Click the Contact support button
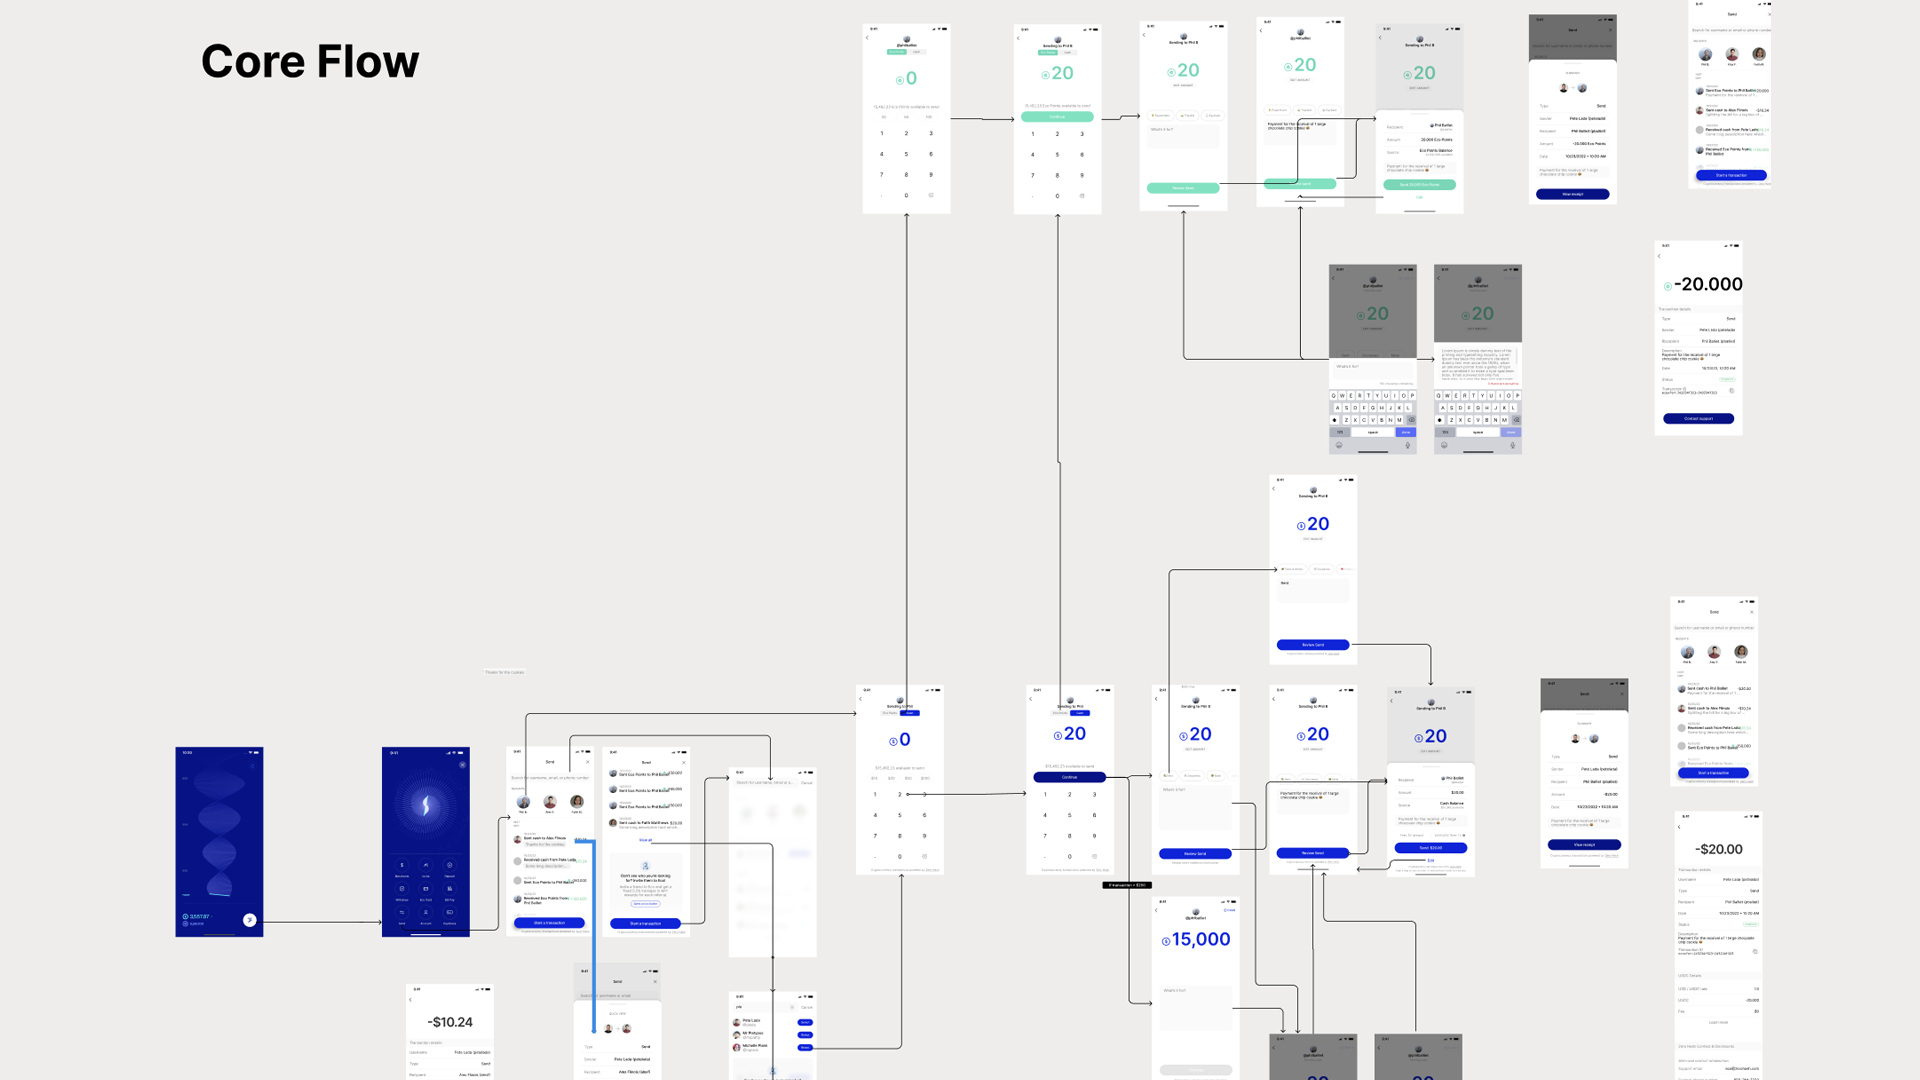 1698,419
